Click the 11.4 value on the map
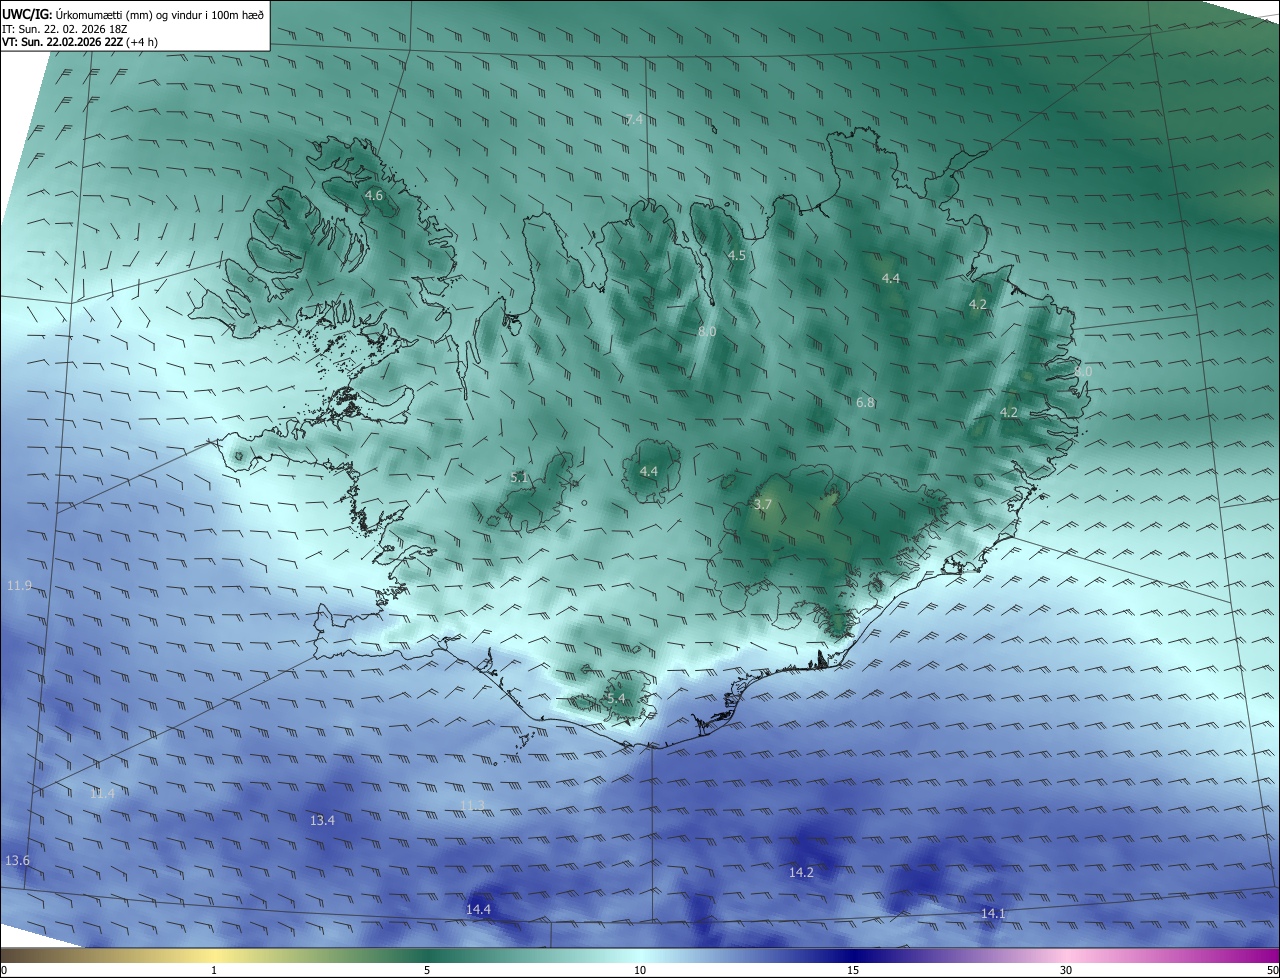Screen dimensions: 1280x978 [103, 793]
